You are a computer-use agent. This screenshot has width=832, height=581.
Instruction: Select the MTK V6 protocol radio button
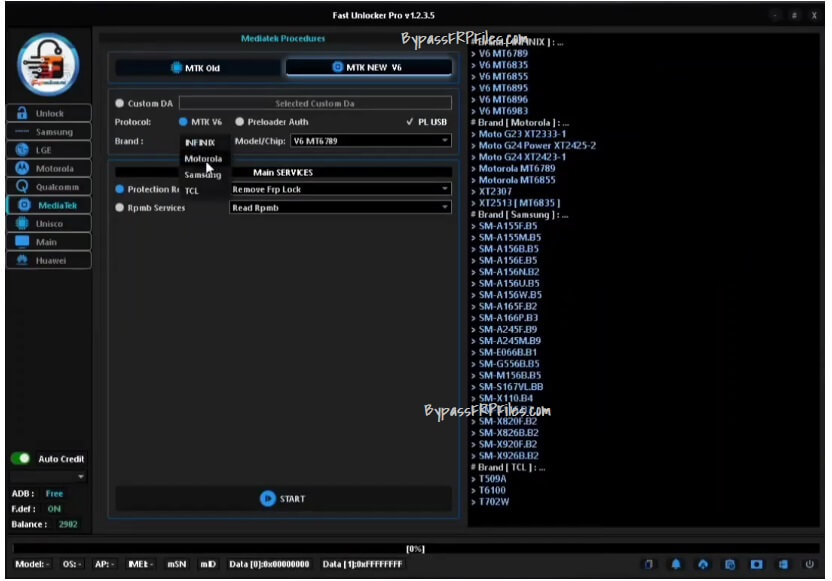click(183, 122)
